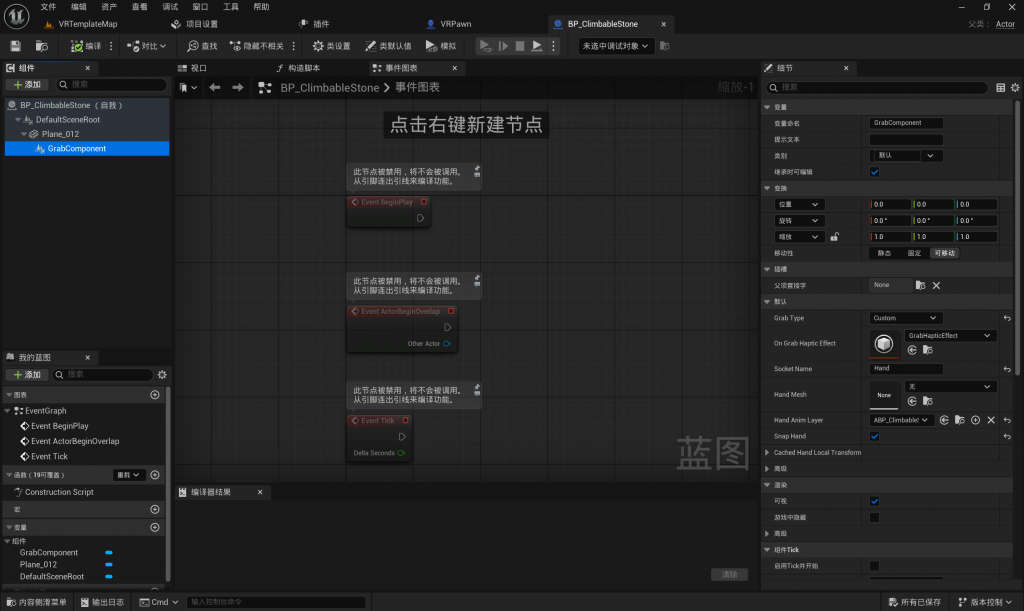Expand the Cached Hand Local Transform section
The width and height of the screenshot is (1024, 611).
[x=767, y=453]
